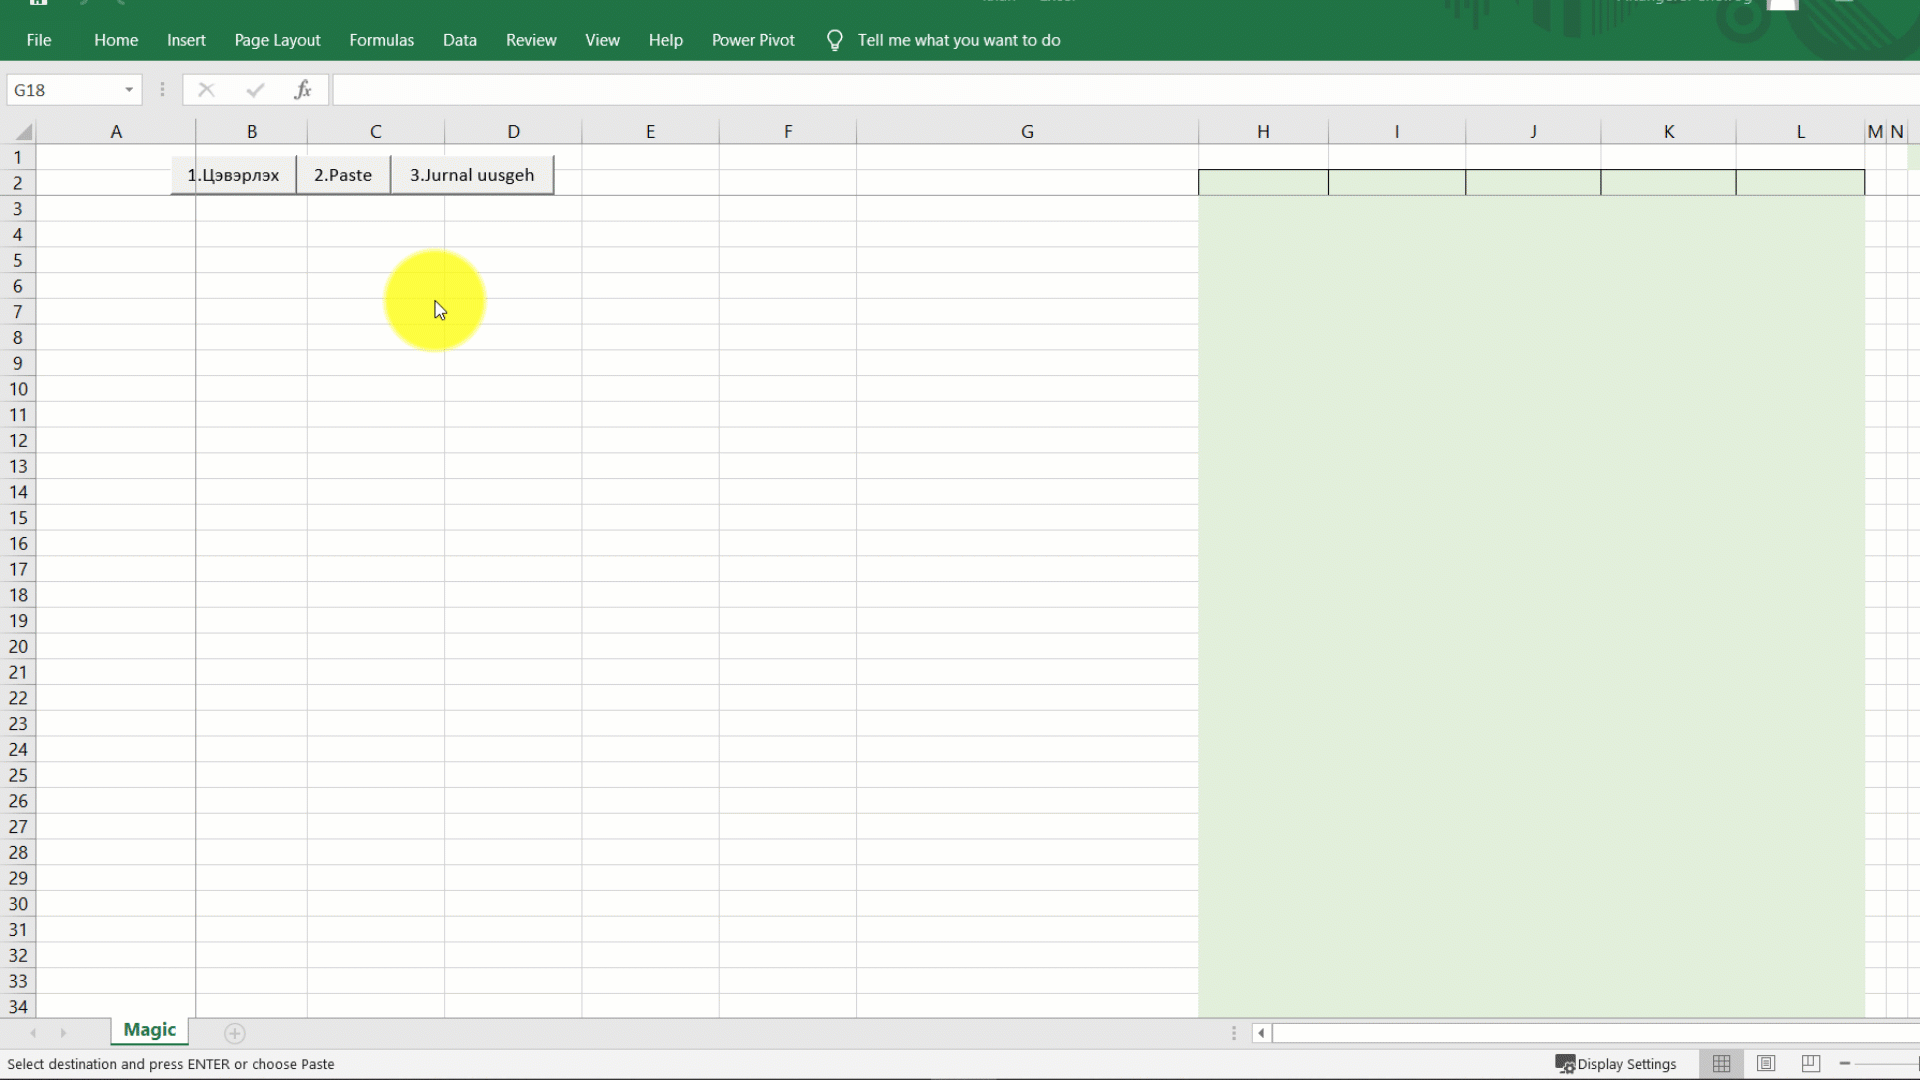The height and width of the screenshot is (1080, 1920).
Task: Switch to Normal view icon
Action: click(x=1721, y=1064)
